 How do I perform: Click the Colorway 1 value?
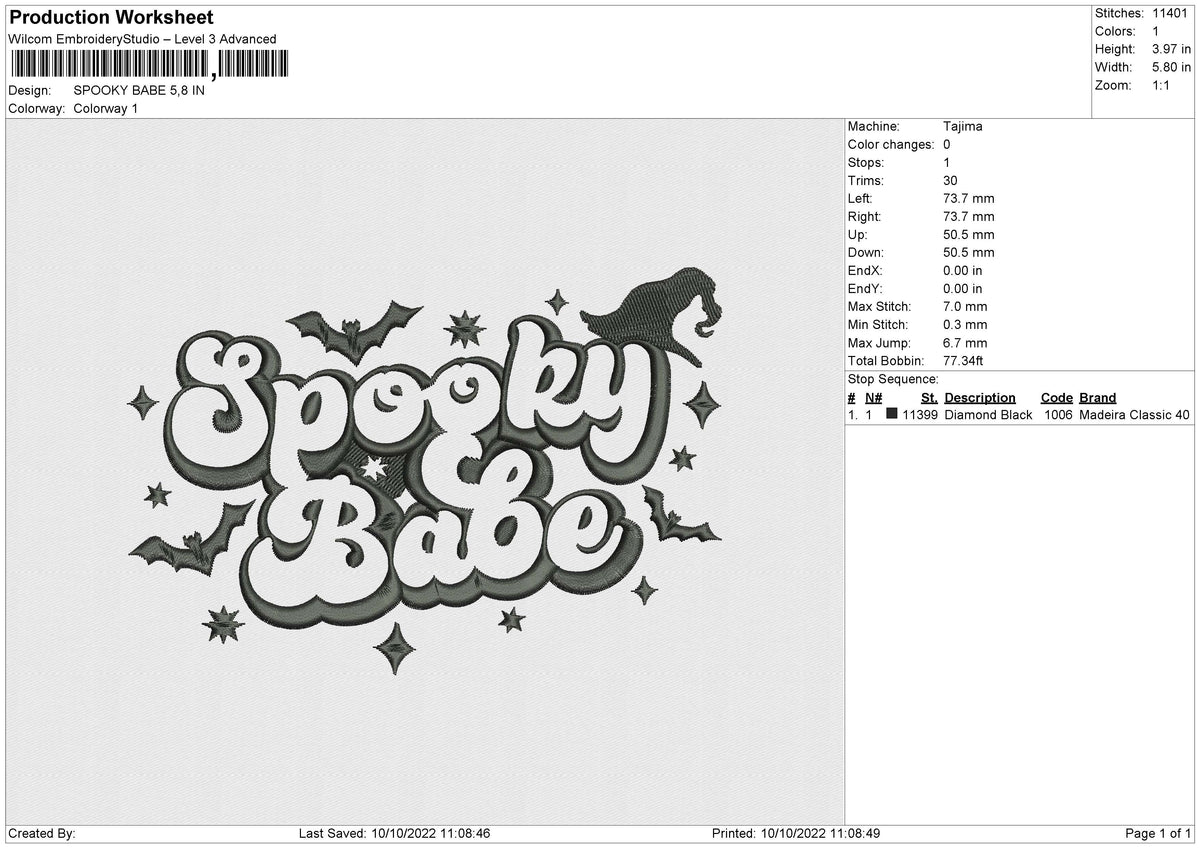point(106,108)
